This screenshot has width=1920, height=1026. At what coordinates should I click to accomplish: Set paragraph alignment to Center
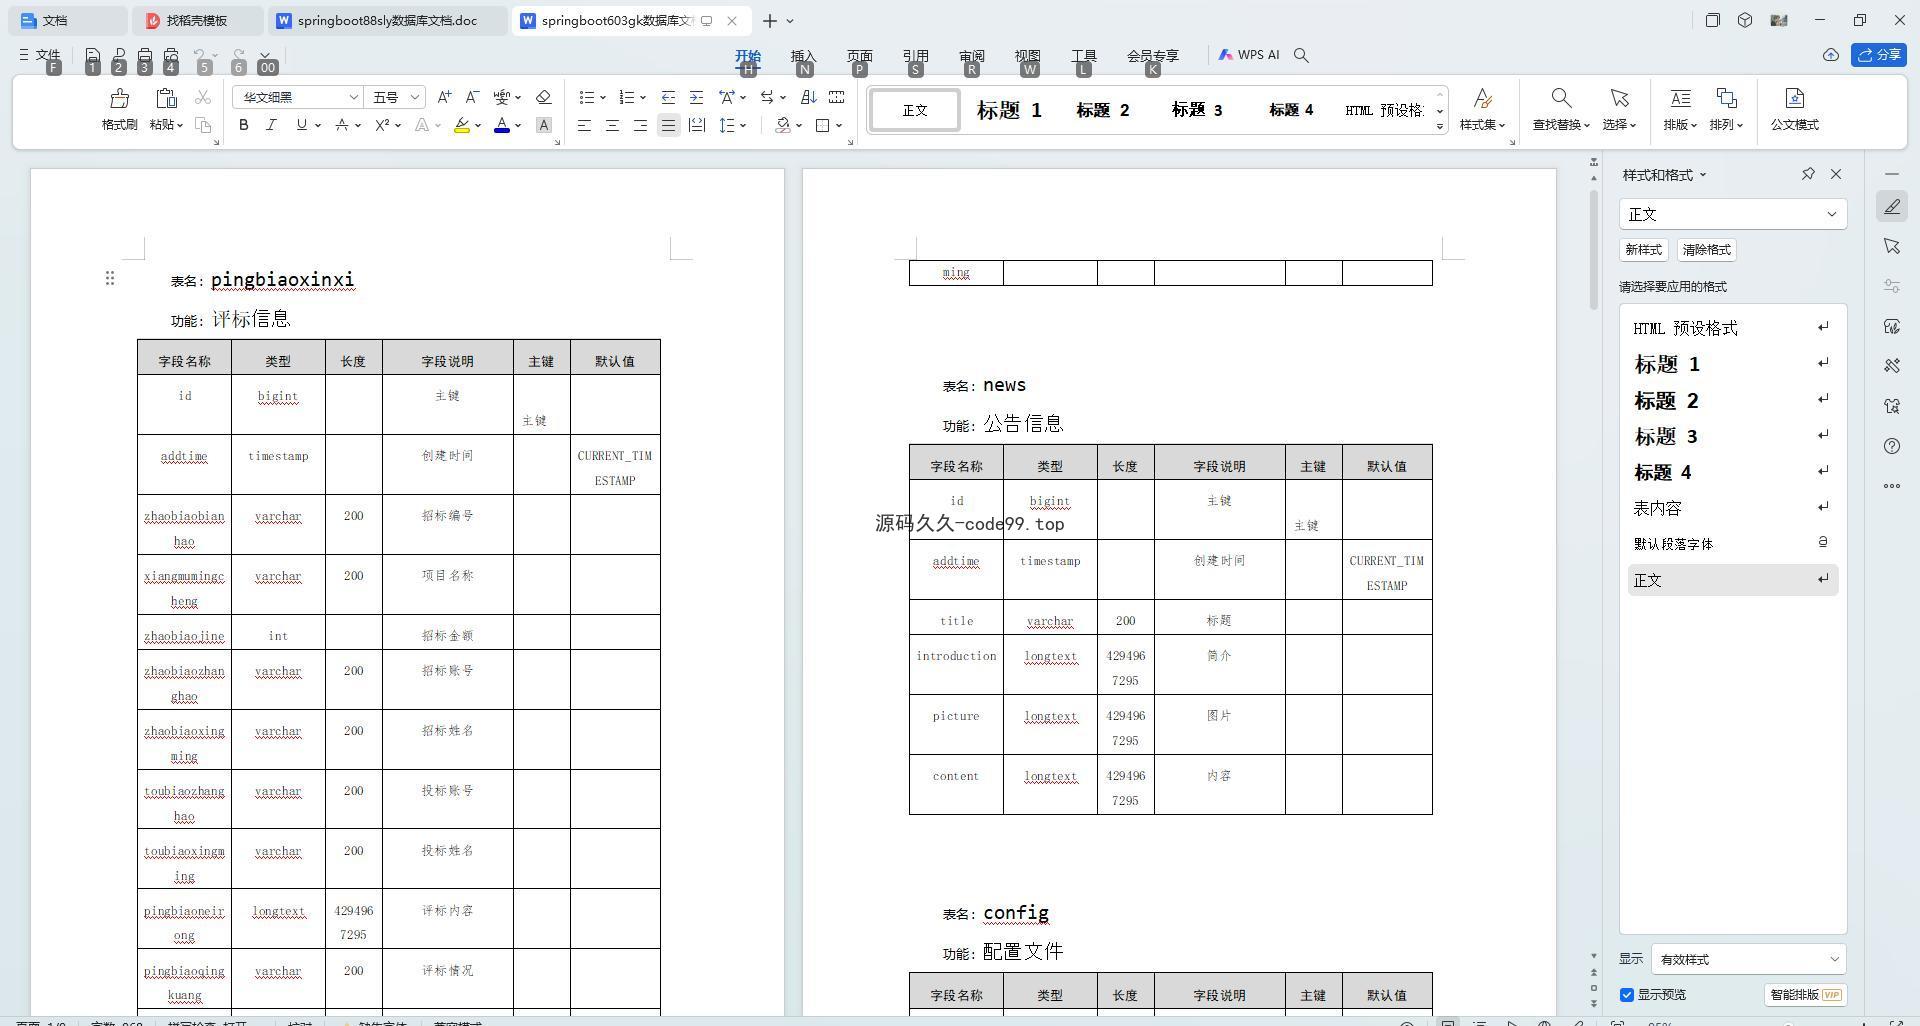click(x=612, y=125)
